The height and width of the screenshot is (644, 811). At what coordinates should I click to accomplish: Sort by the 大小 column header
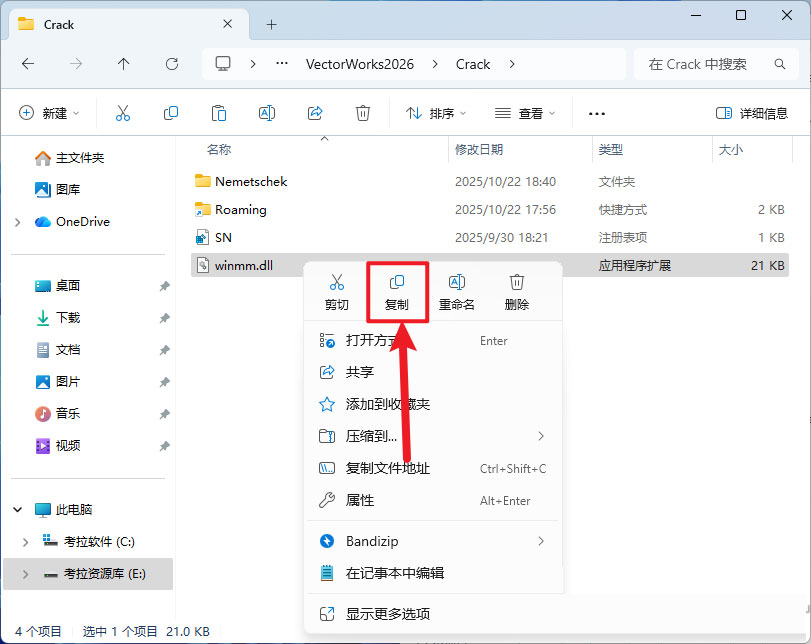point(730,149)
